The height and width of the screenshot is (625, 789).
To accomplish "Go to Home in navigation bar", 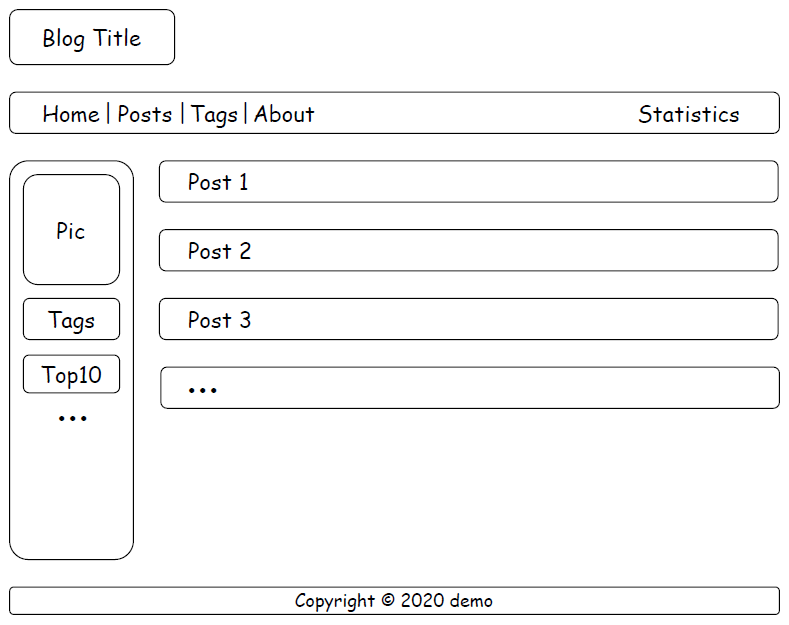I will point(70,114).
